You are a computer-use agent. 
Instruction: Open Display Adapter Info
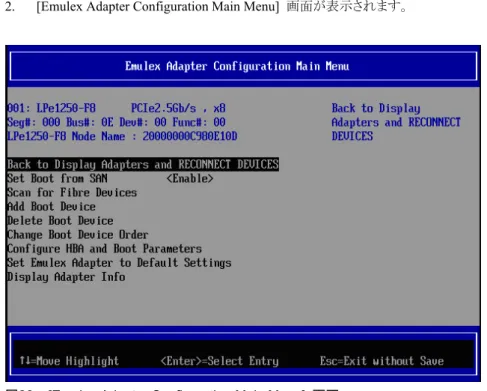66,277
